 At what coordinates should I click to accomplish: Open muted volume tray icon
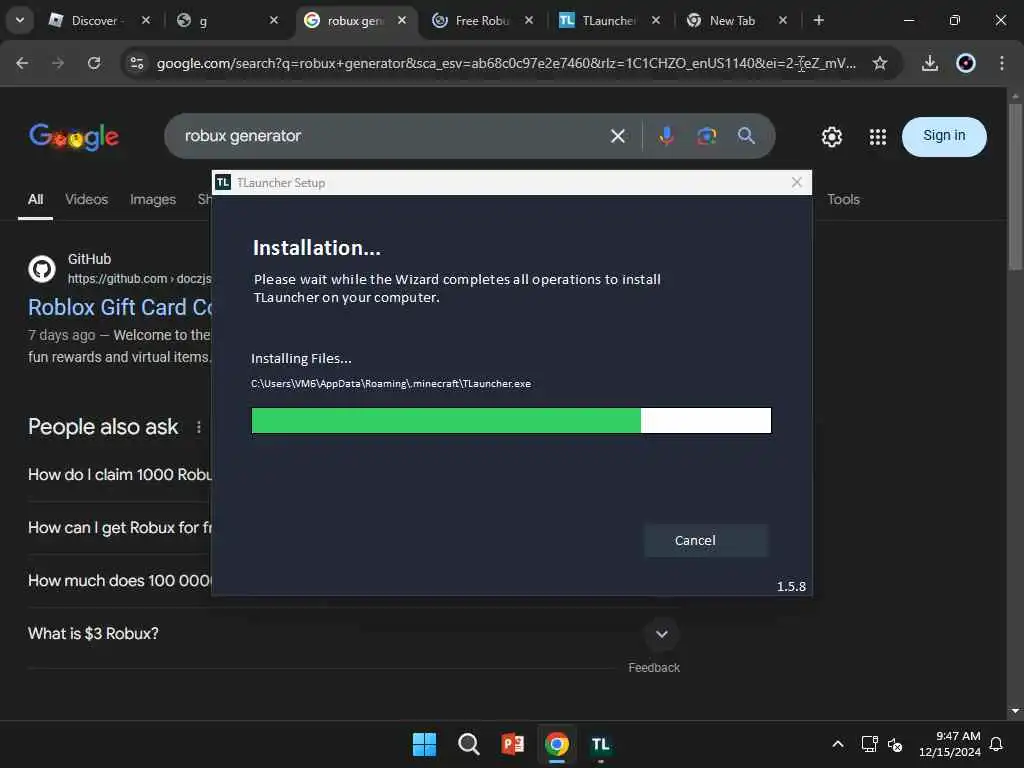click(895, 744)
